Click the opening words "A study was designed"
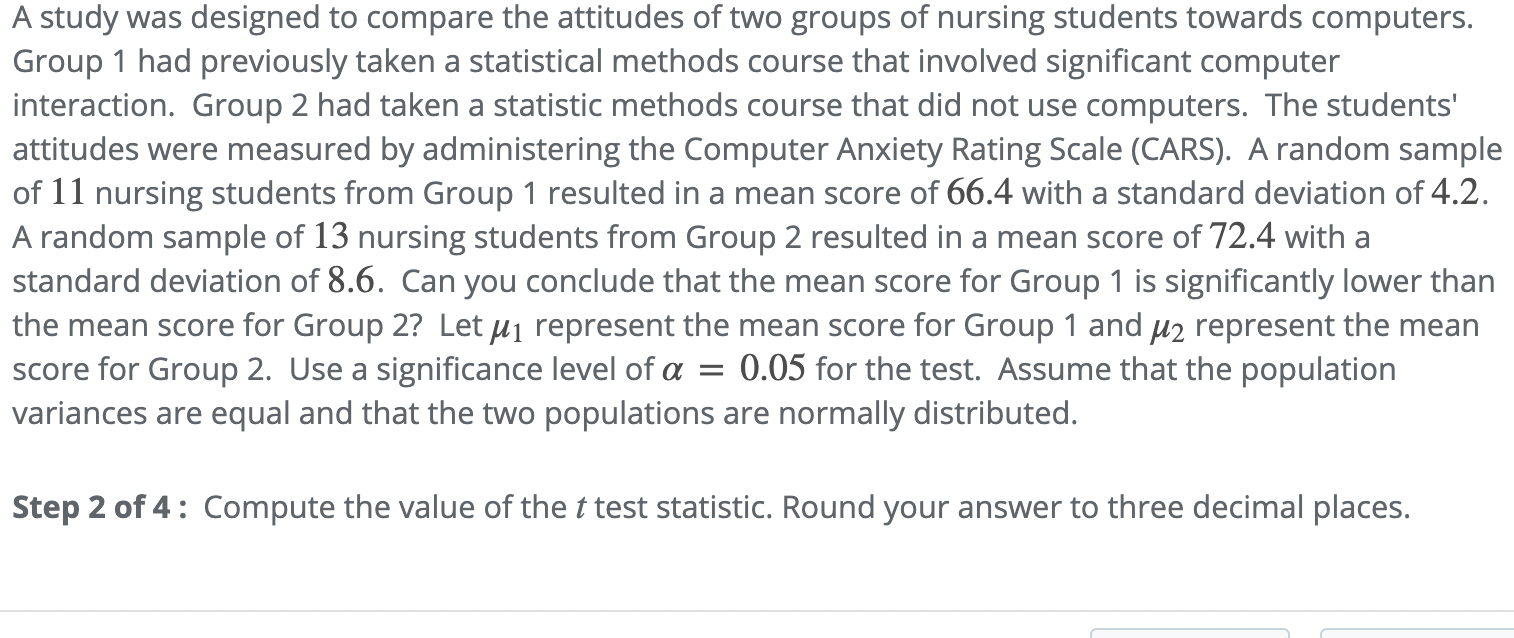 [x=160, y=17]
